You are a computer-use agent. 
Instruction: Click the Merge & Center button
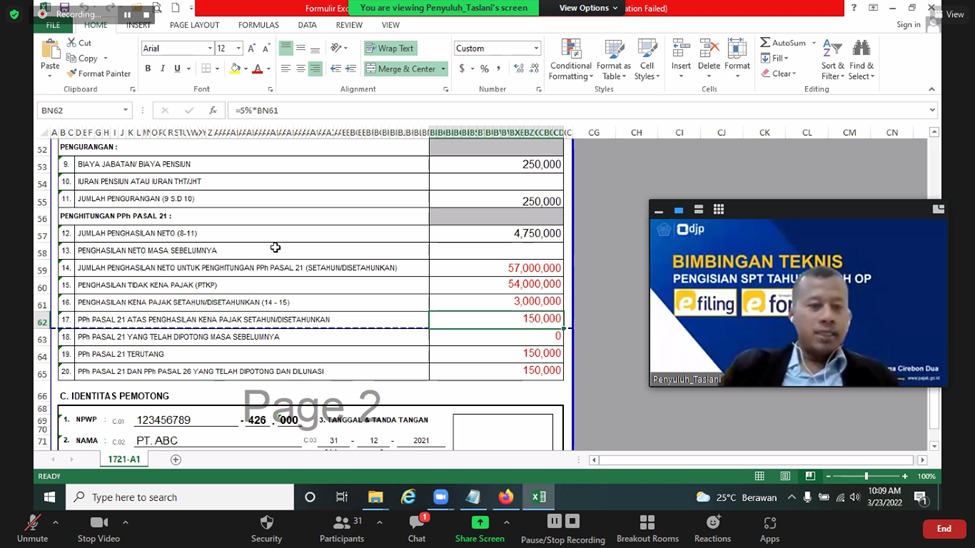(400, 69)
